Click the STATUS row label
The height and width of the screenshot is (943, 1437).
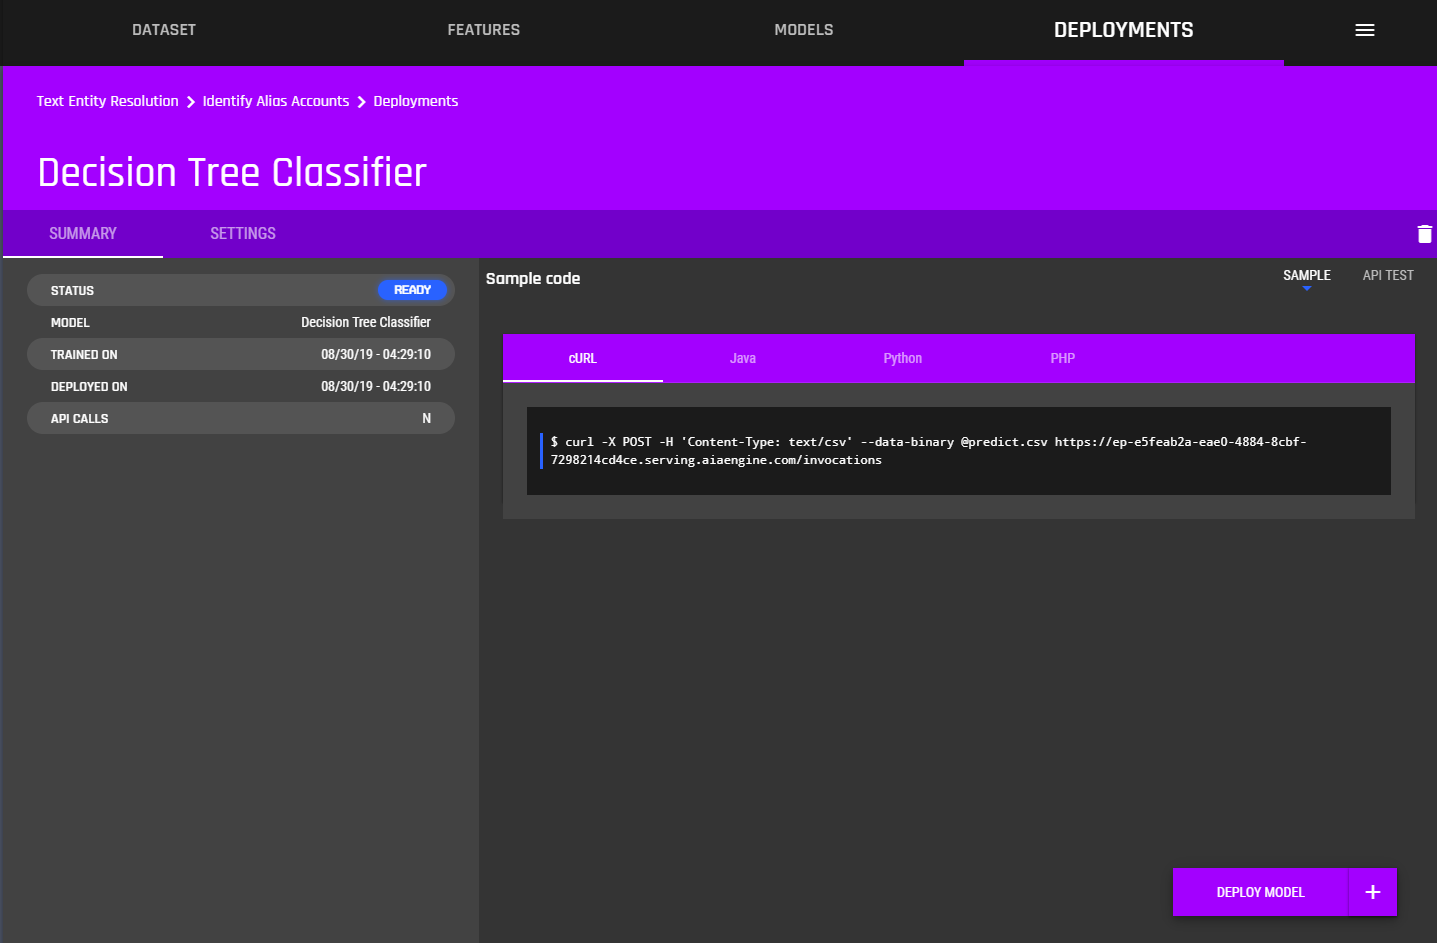click(x=72, y=290)
